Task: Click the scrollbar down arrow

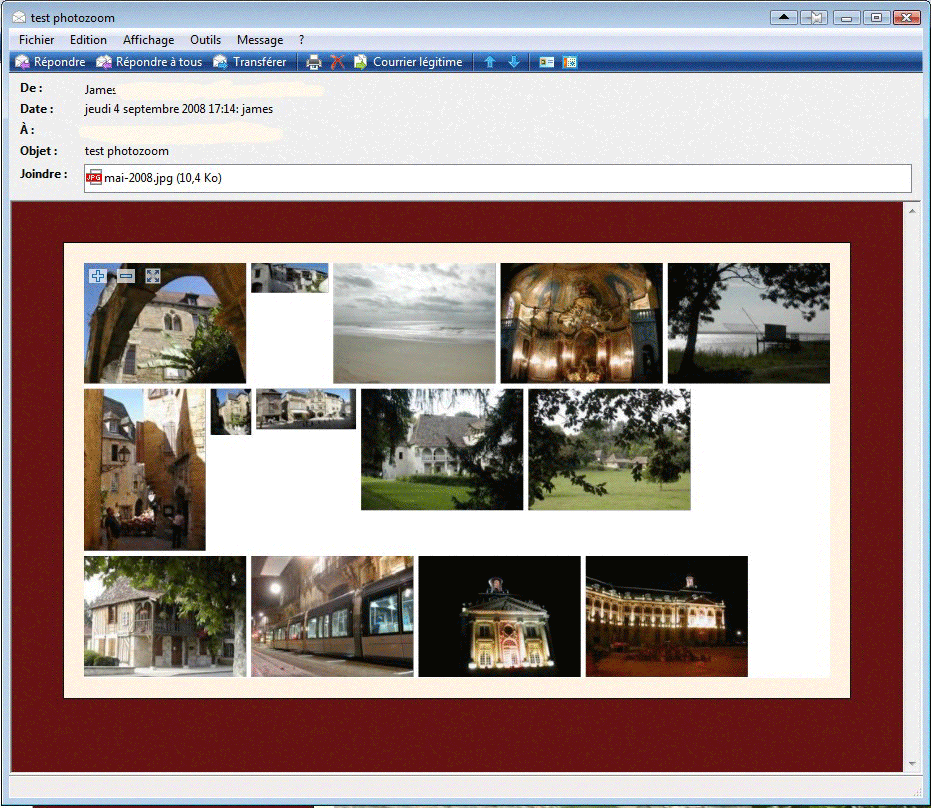Action: tap(912, 764)
